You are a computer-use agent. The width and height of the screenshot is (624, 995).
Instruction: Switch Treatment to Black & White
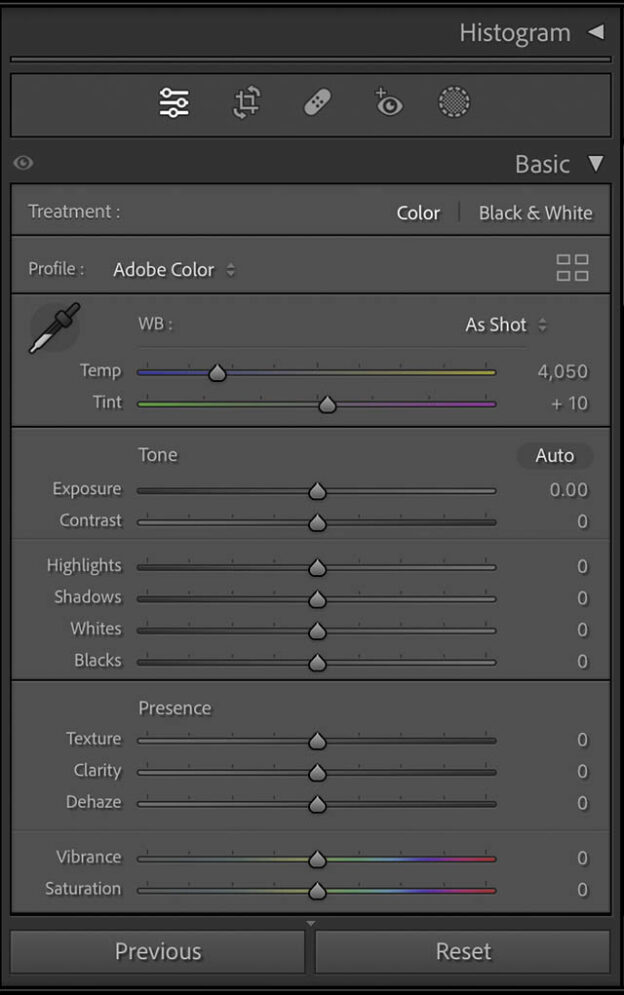point(536,212)
